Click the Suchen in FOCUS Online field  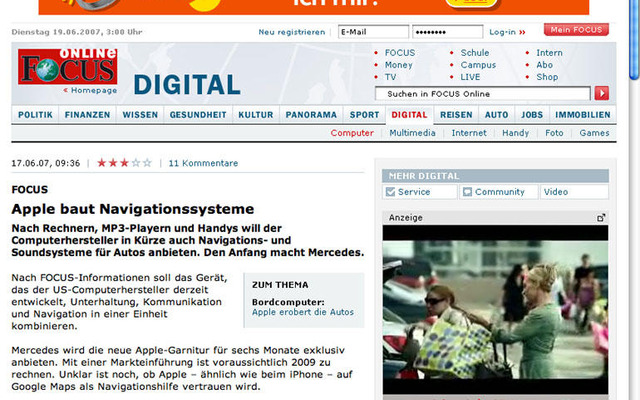pyautogui.click(x=482, y=94)
